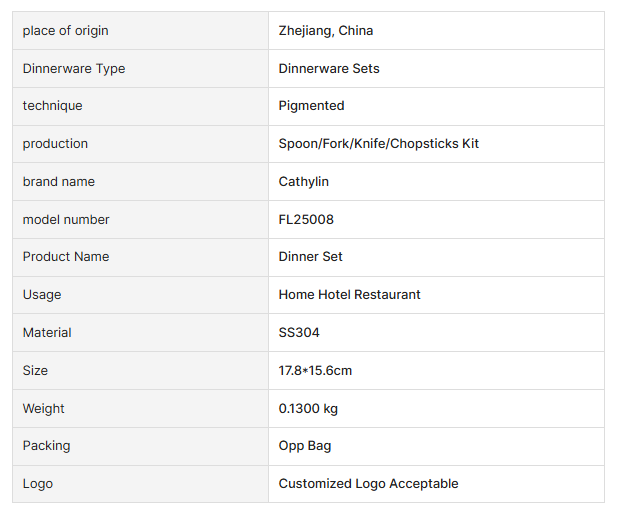Select the '0.1300 kg' weight value
The image size is (620, 514).
click(308, 409)
